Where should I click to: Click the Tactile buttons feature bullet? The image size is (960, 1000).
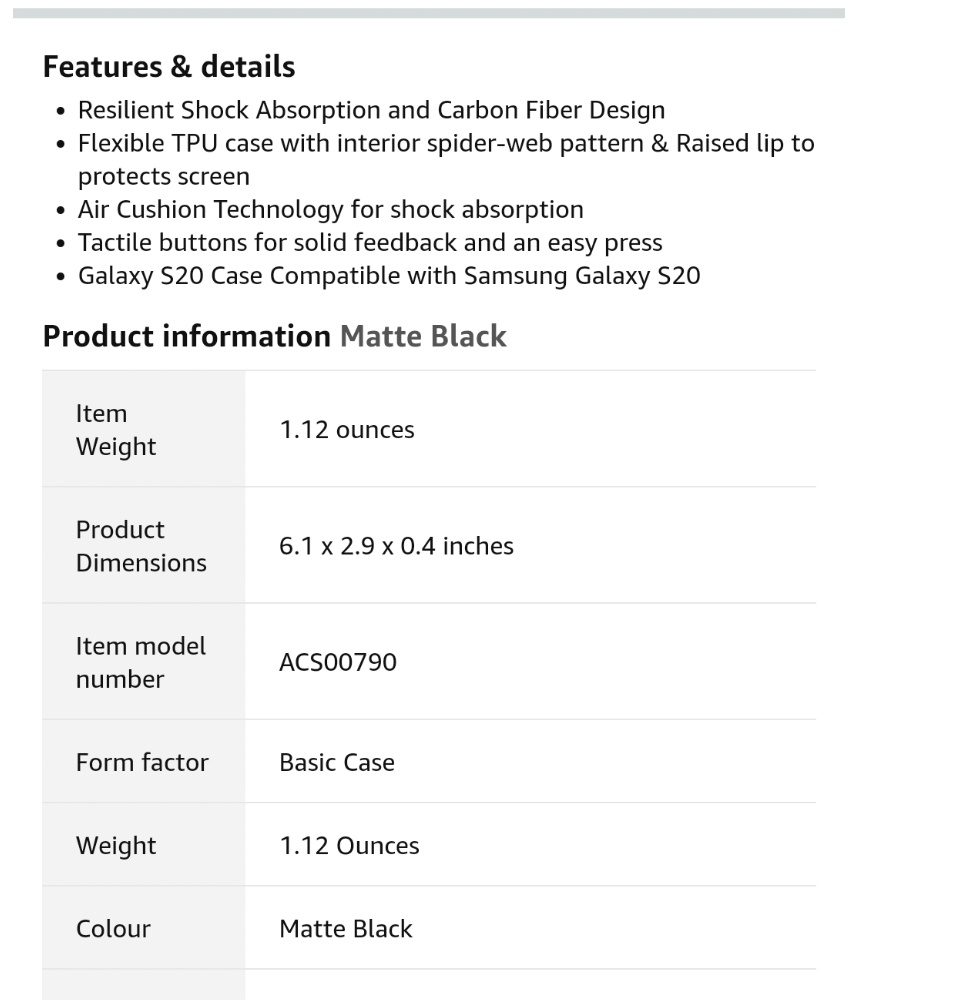(x=370, y=243)
